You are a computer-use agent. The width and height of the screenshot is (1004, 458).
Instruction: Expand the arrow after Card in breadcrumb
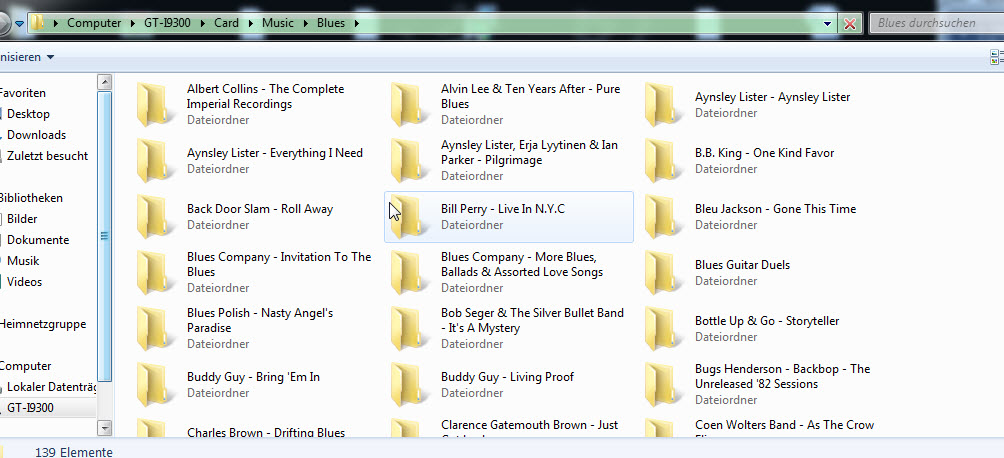tap(250, 23)
